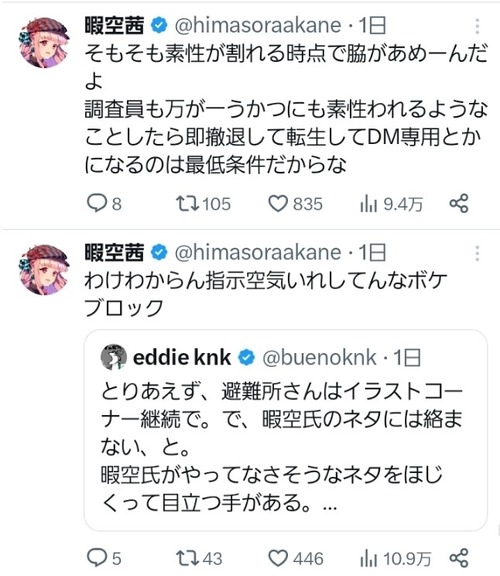Open @himasoraakane handle in first tweet
This screenshot has width=500, height=576.
coord(258,26)
